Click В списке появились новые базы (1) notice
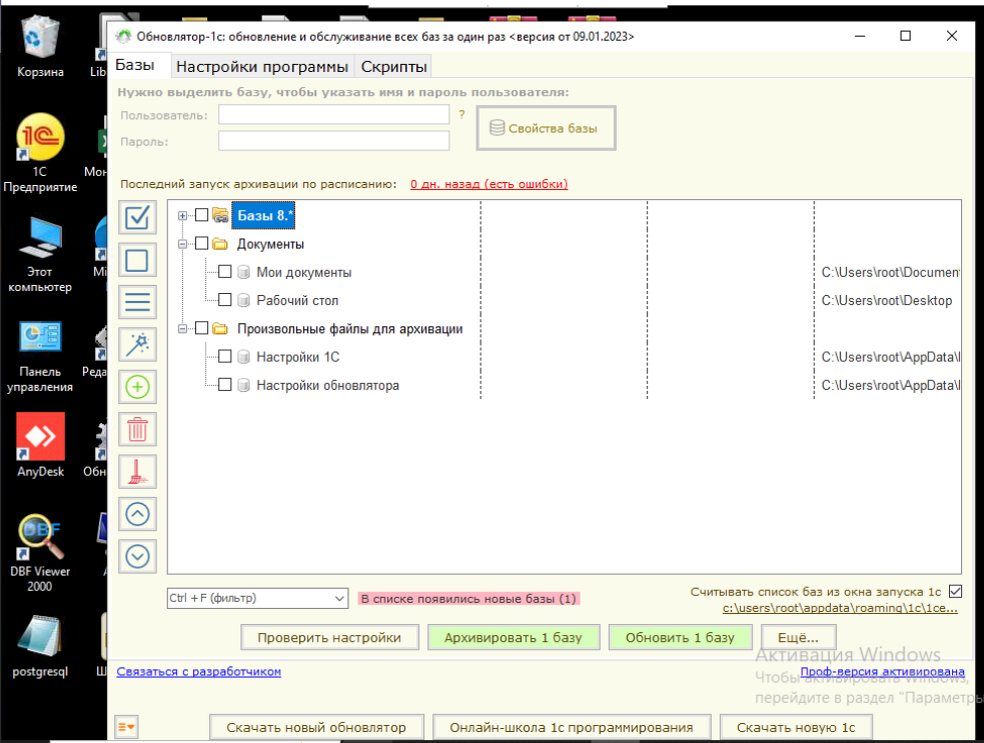984x743 pixels. coord(468,599)
